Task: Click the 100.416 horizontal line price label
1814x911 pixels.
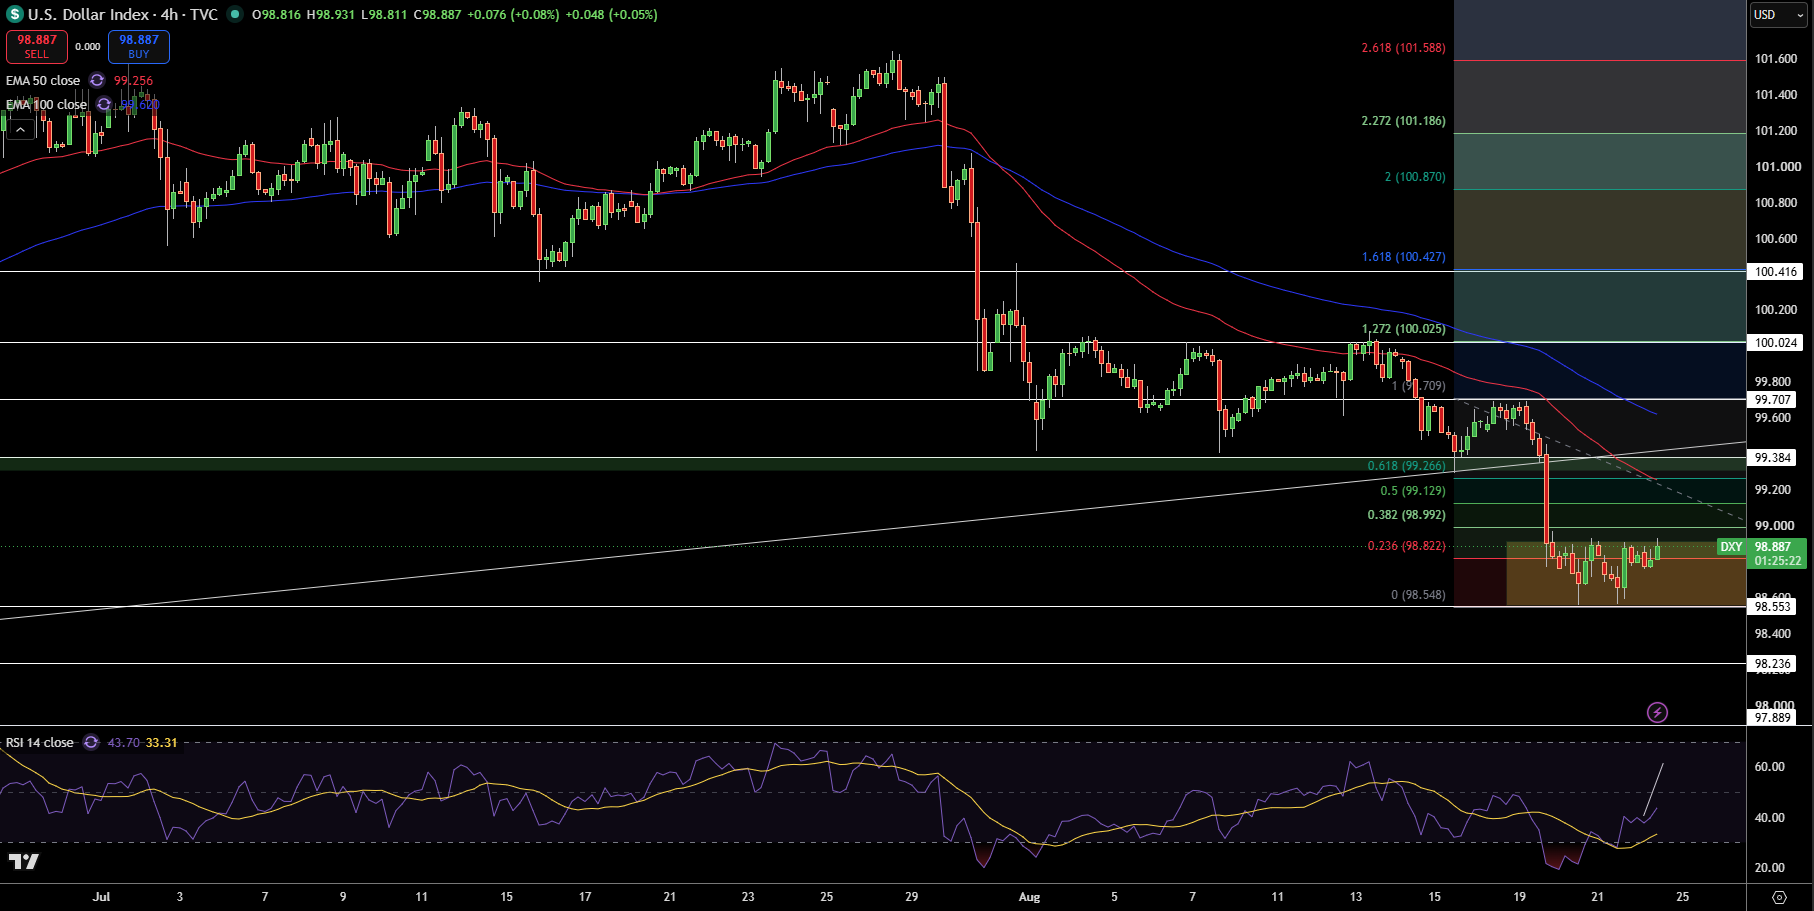Action: point(1776,271)
